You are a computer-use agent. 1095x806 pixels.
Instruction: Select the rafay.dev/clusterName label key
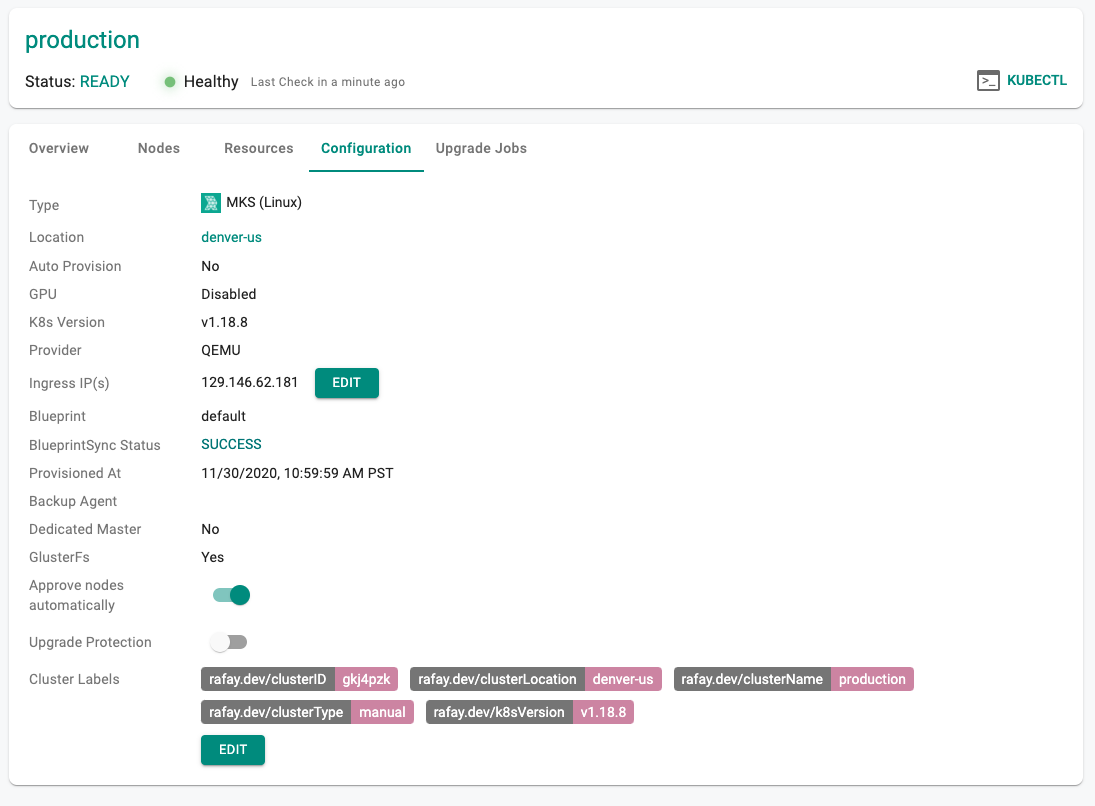(x=752, y=679)
